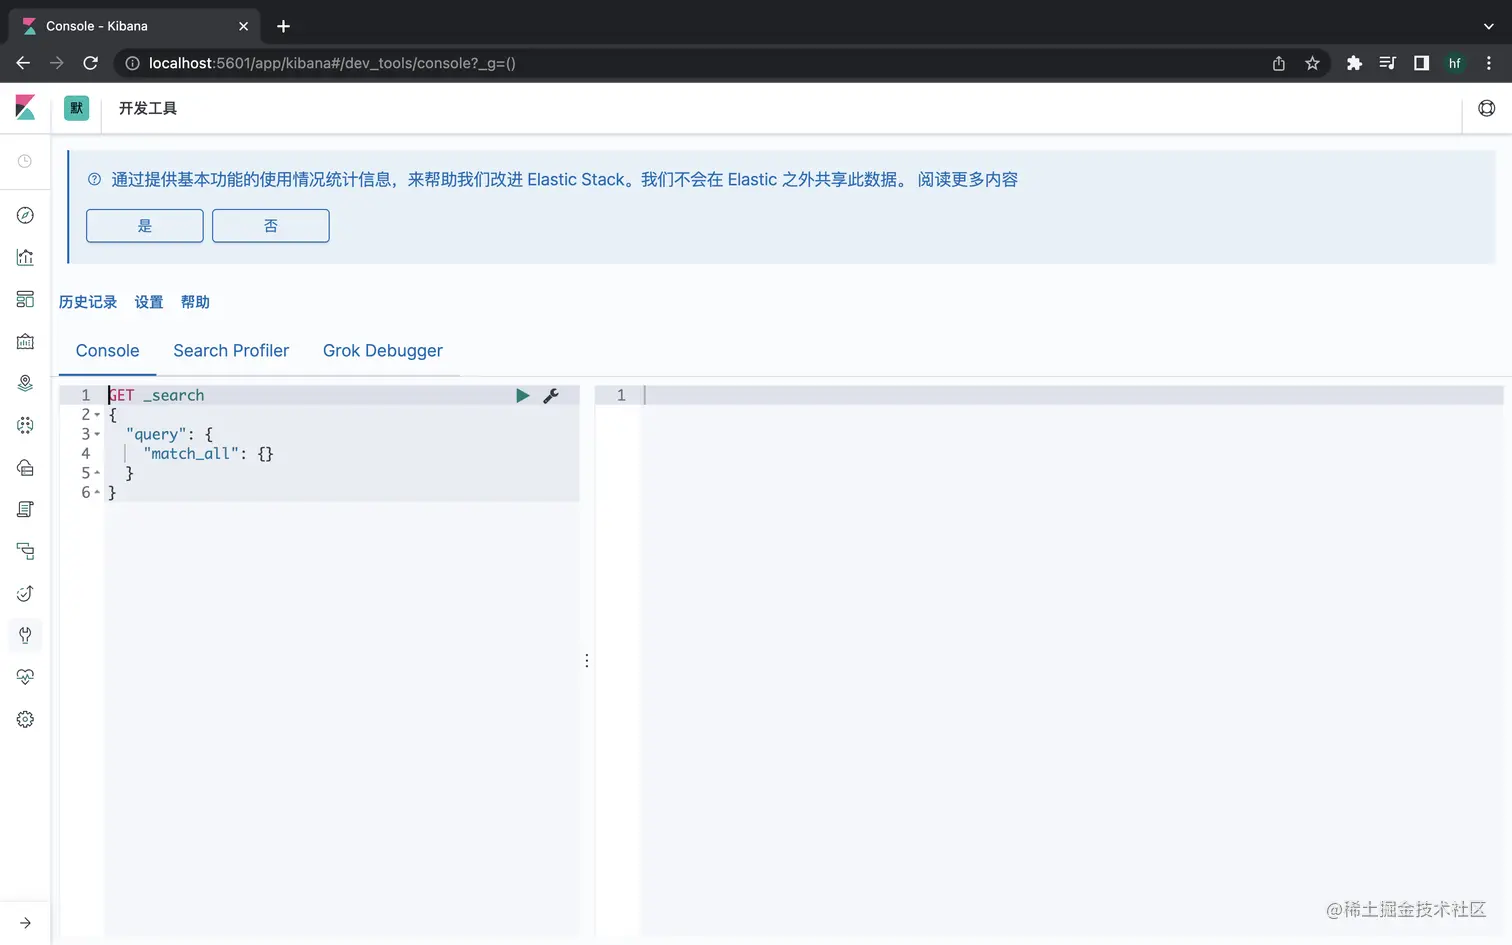The width and height of the screenshot is (1512, 945).
Task: Switch to the Grok Debugger tab
Action: [x=383, y=351]
